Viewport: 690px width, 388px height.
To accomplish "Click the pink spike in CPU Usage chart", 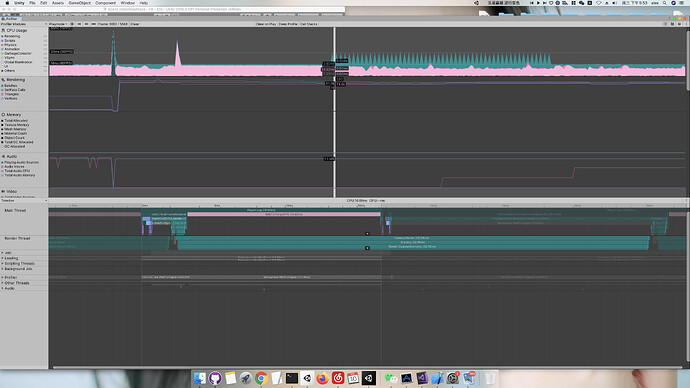I will click(177, 54).
